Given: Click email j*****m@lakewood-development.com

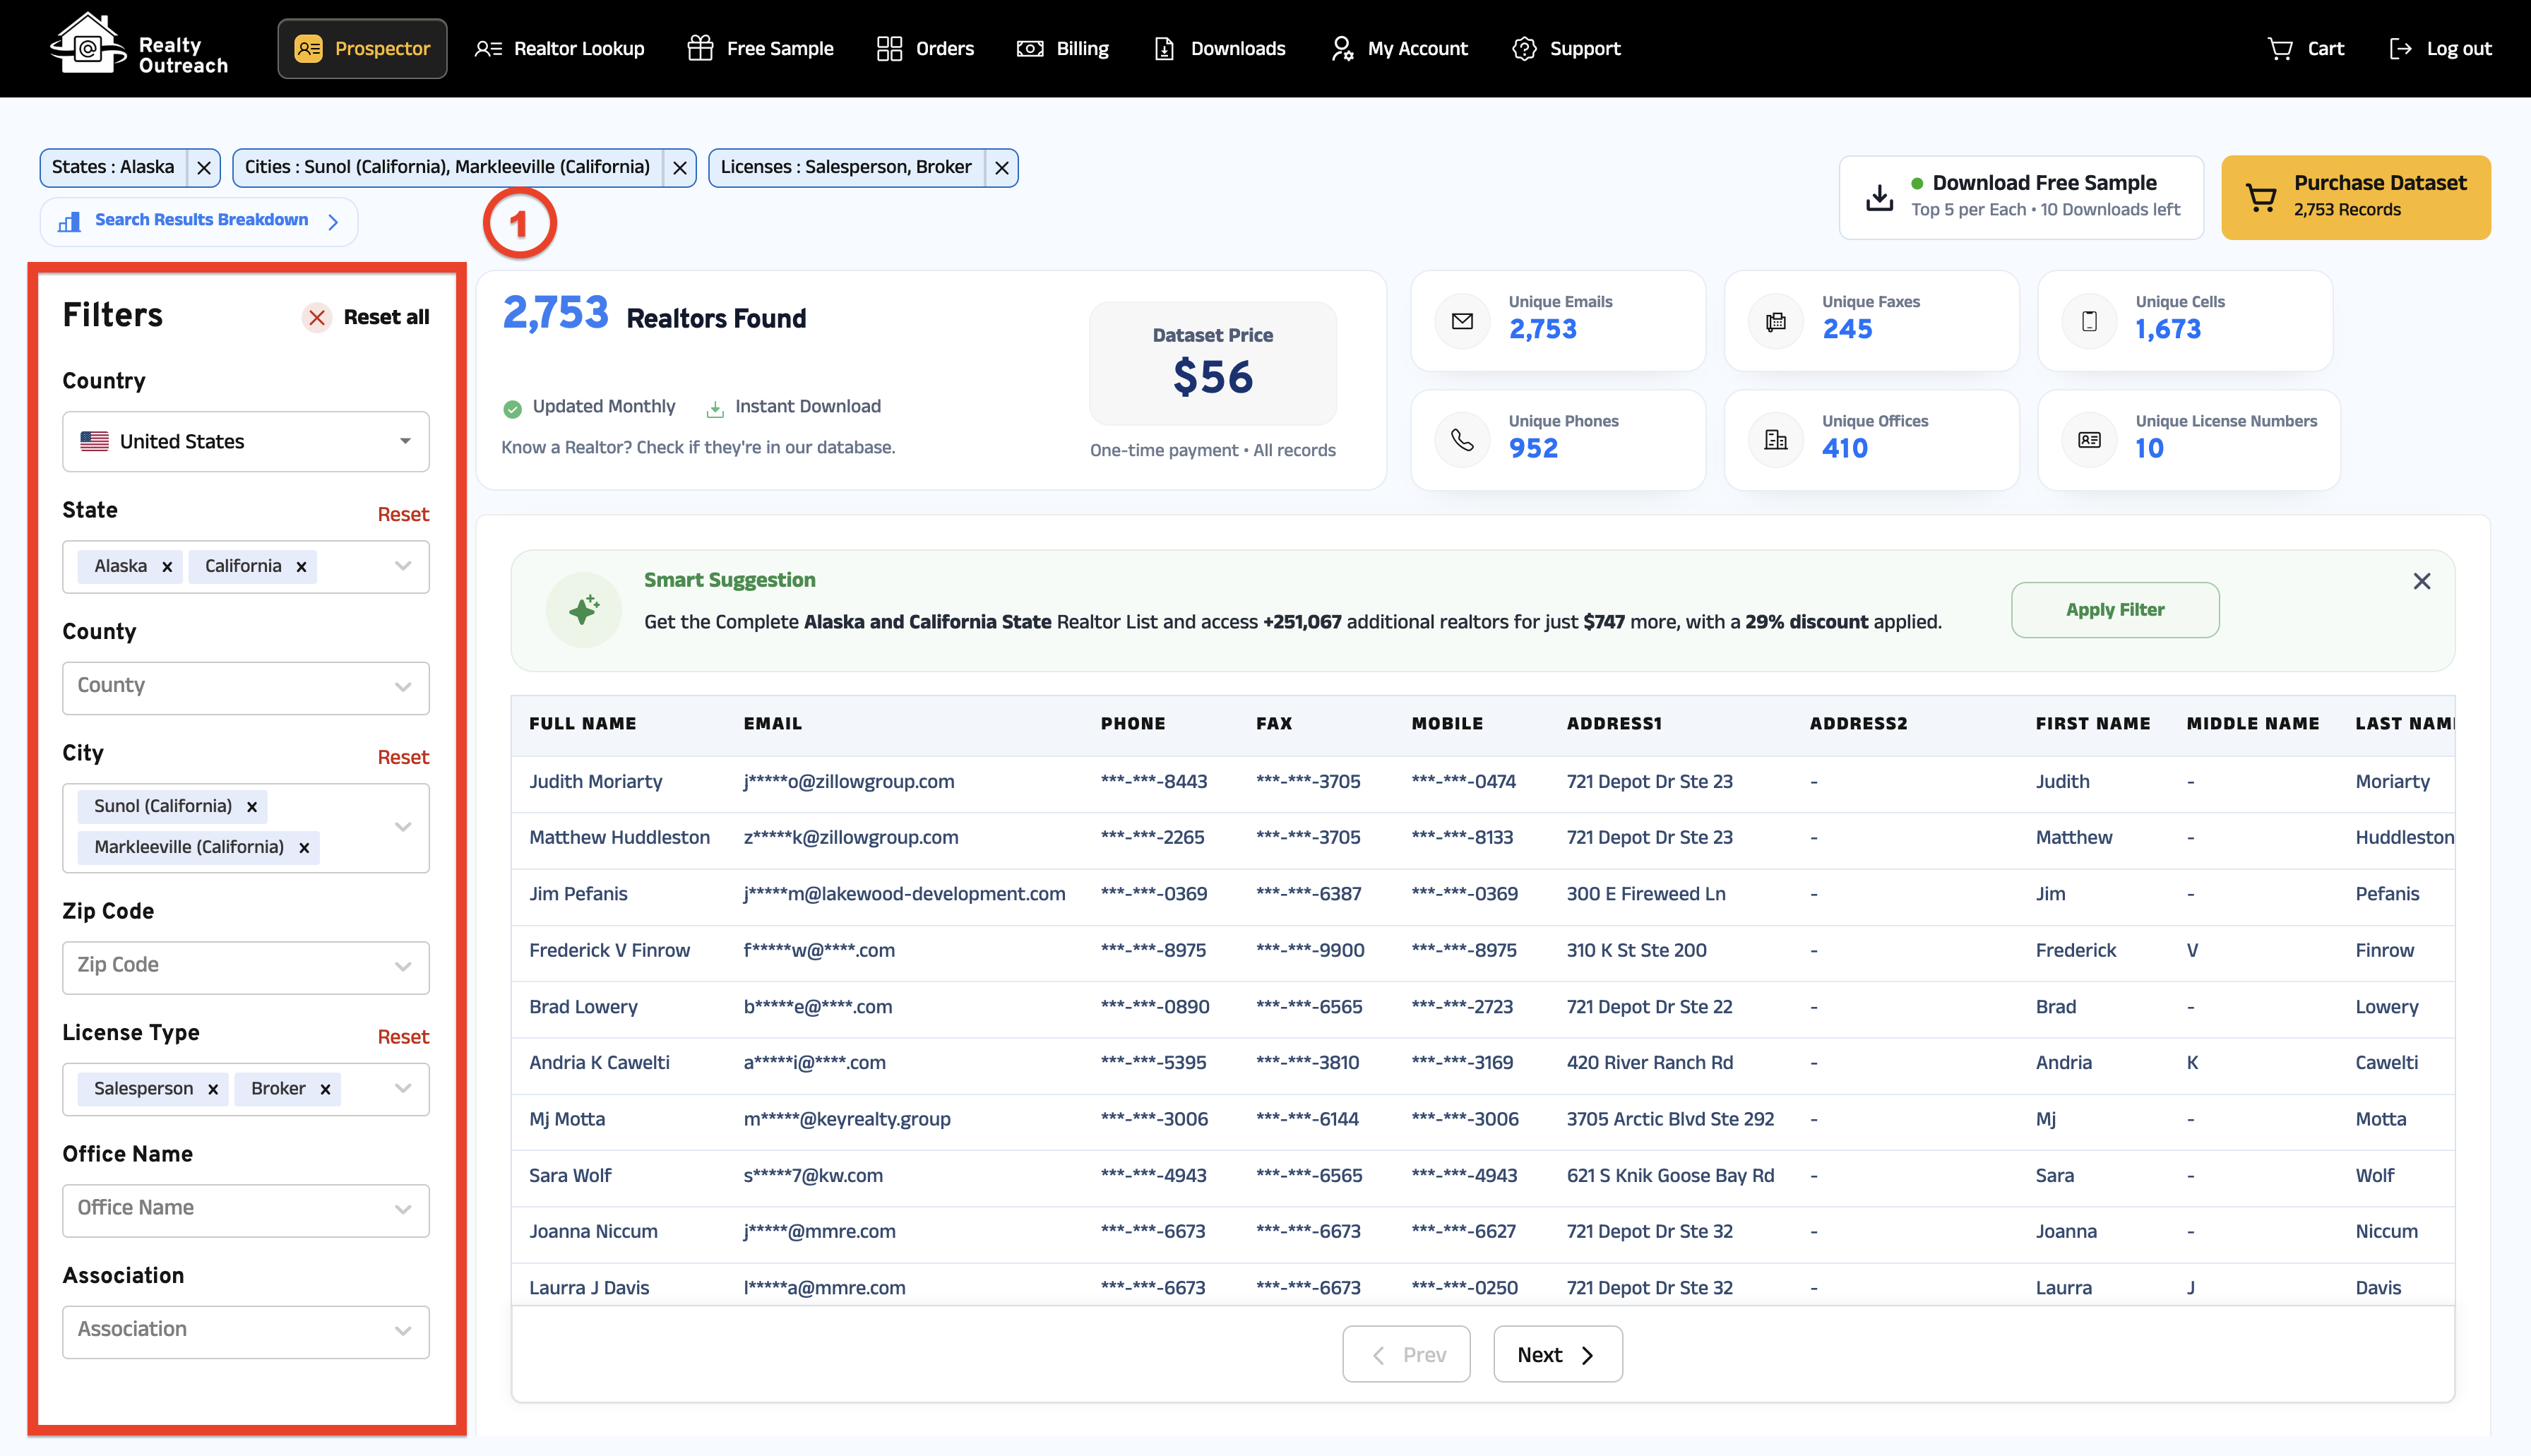Looking at the screenshot, I should pos(904,893).
